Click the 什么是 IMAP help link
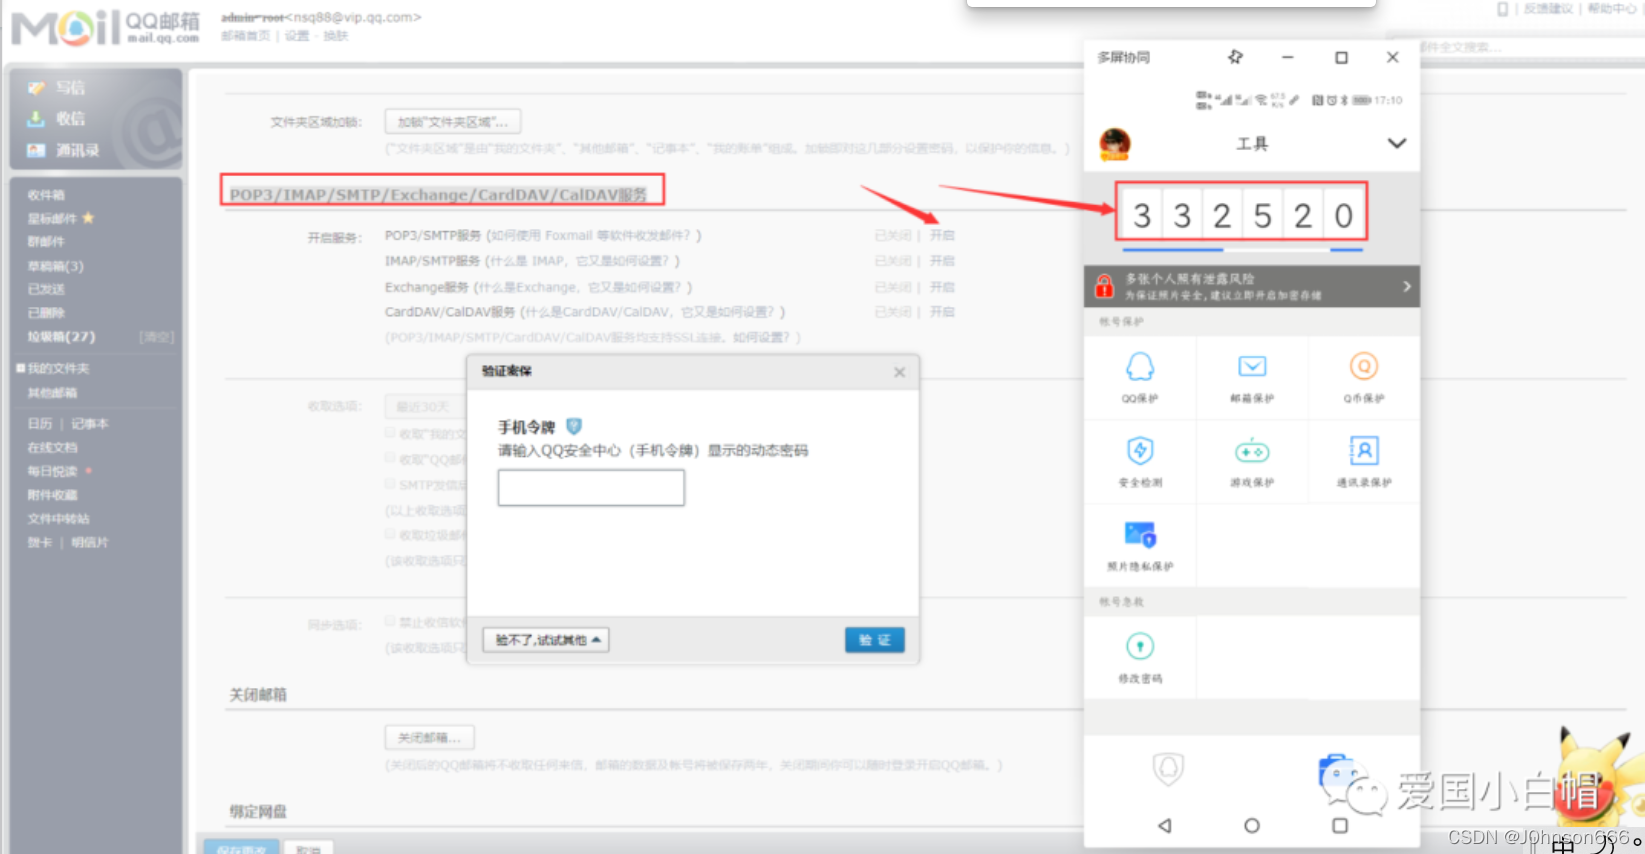Image resolution: width=1645 pixels, height=854 pixels. tap(582, 261)
